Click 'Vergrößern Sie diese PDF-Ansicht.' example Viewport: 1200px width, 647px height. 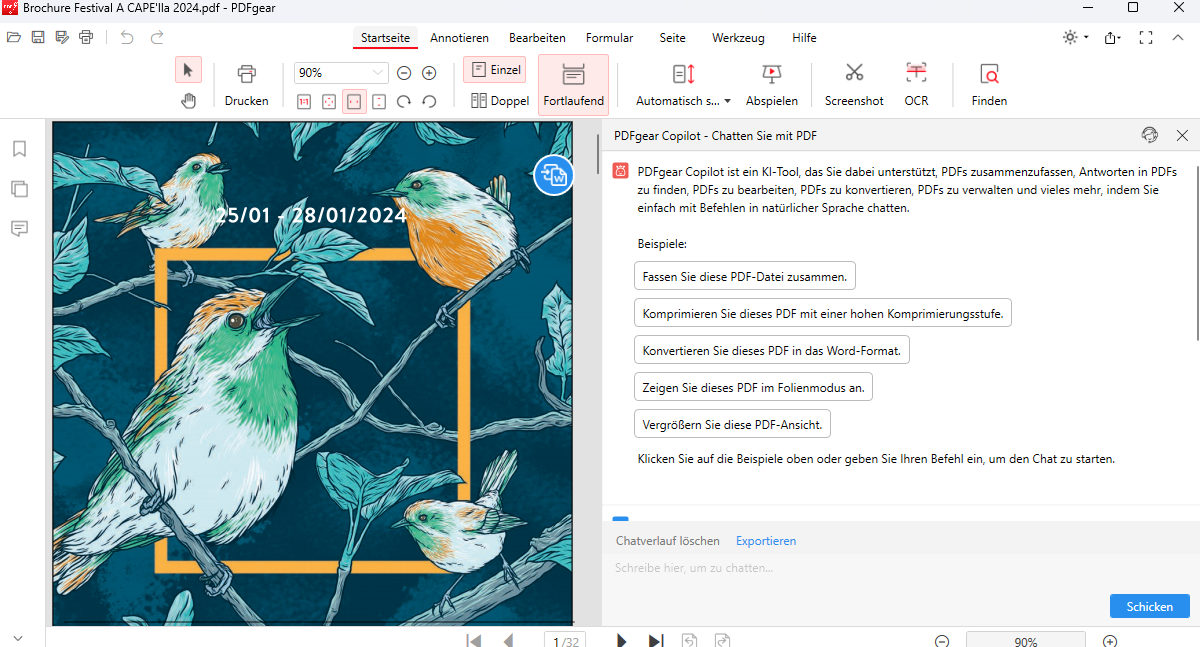pos(732,424)
